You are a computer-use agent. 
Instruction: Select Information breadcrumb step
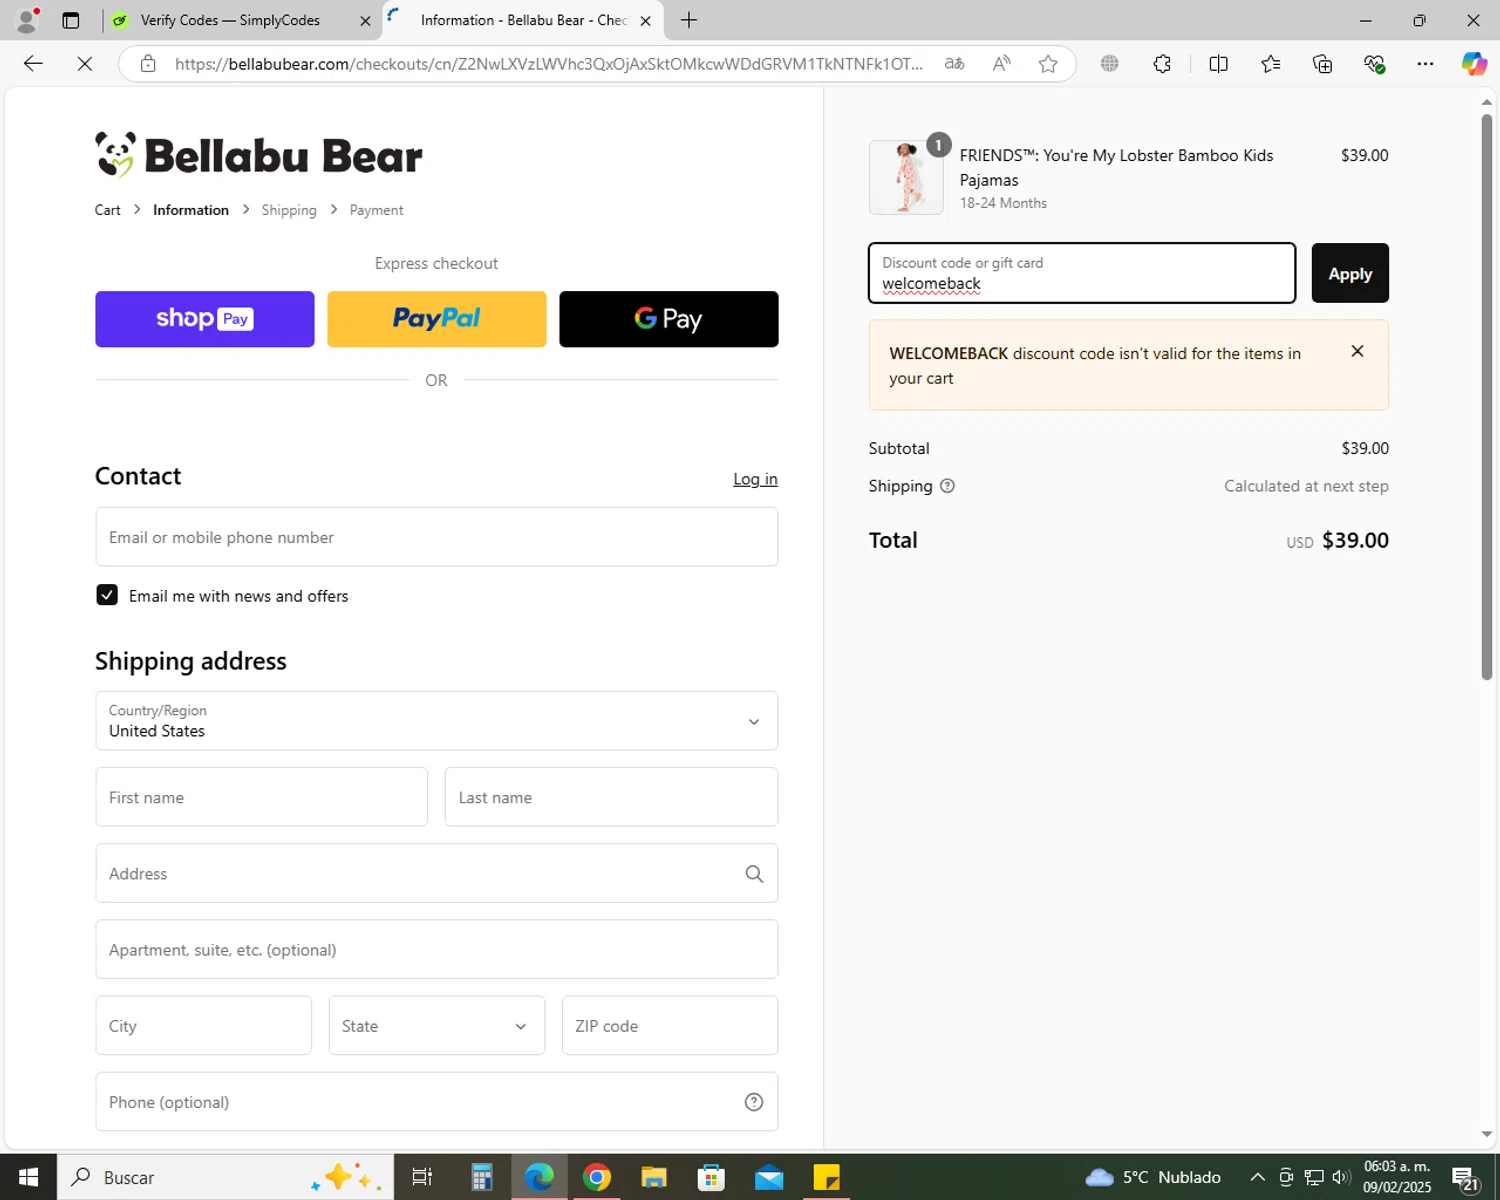tap(191, 210)
